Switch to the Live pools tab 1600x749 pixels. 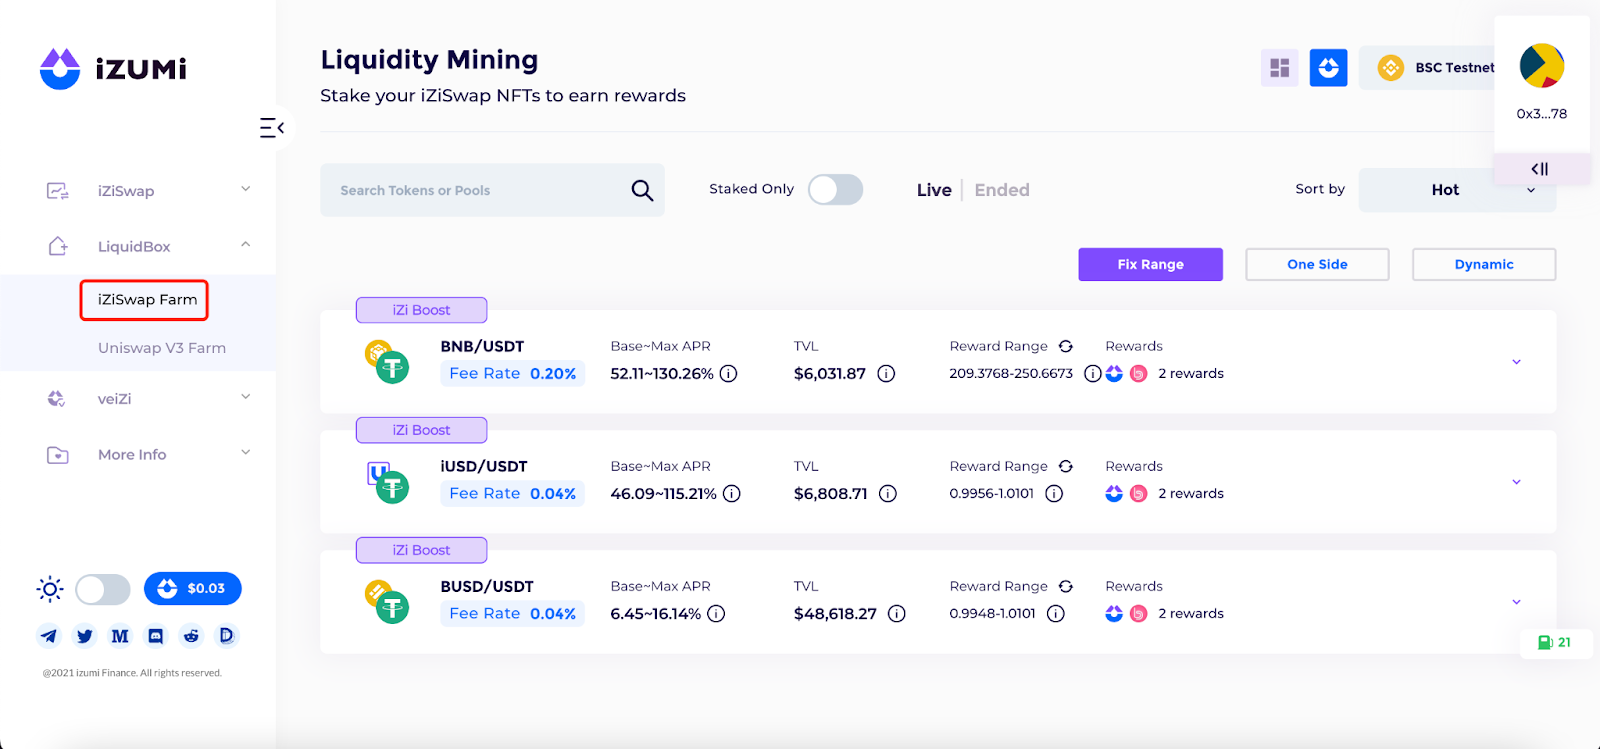coord(934,190)
